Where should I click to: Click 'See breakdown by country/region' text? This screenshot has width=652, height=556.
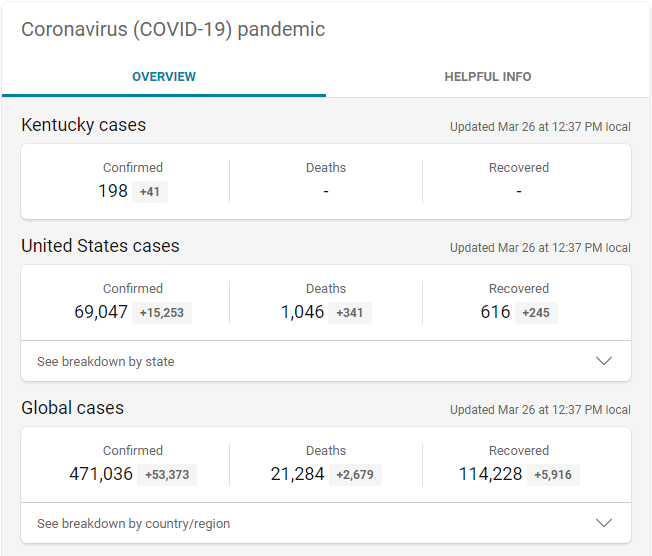pos(133,524)
